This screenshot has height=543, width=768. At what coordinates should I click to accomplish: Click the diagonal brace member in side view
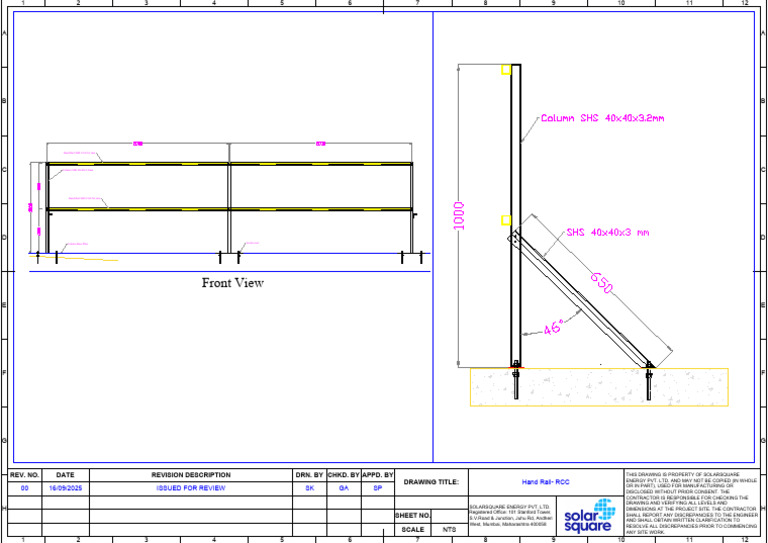pos(581,301)
